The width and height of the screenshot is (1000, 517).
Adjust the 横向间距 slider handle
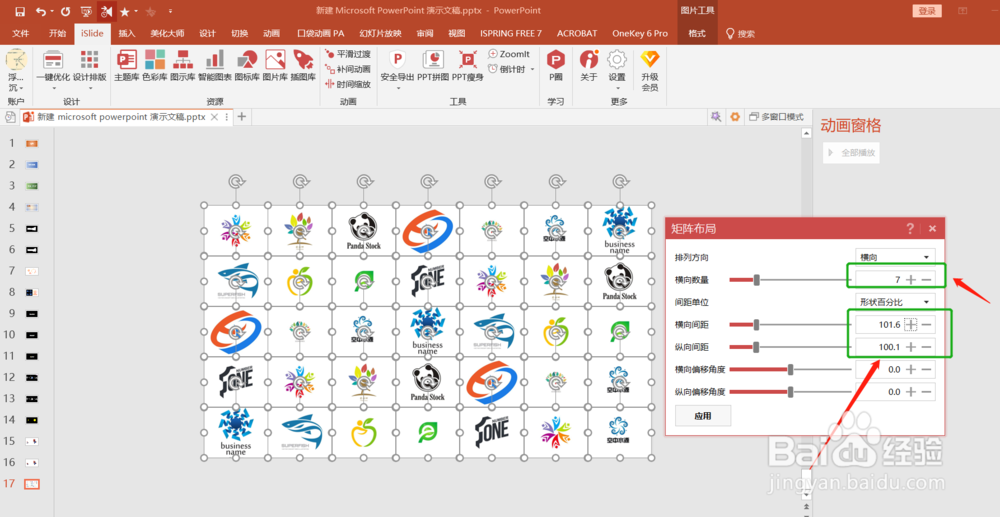point(756,324)
